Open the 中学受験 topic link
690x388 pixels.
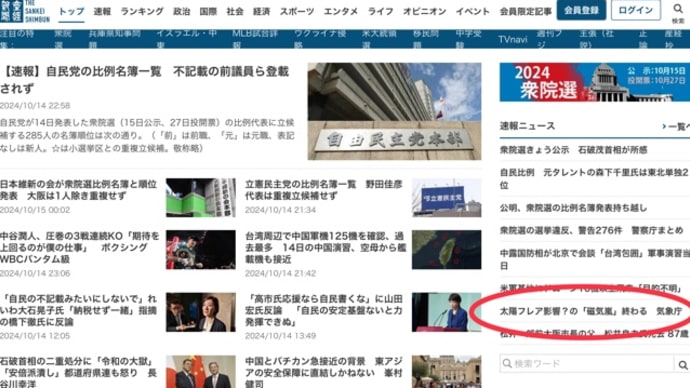(x=469, y=39)
